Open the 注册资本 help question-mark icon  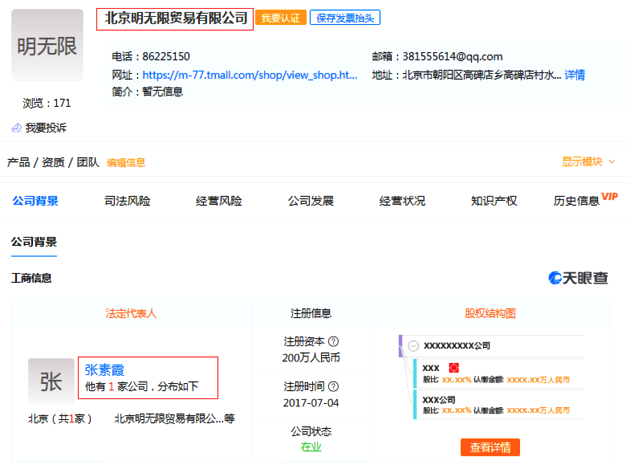pos(333,342)
